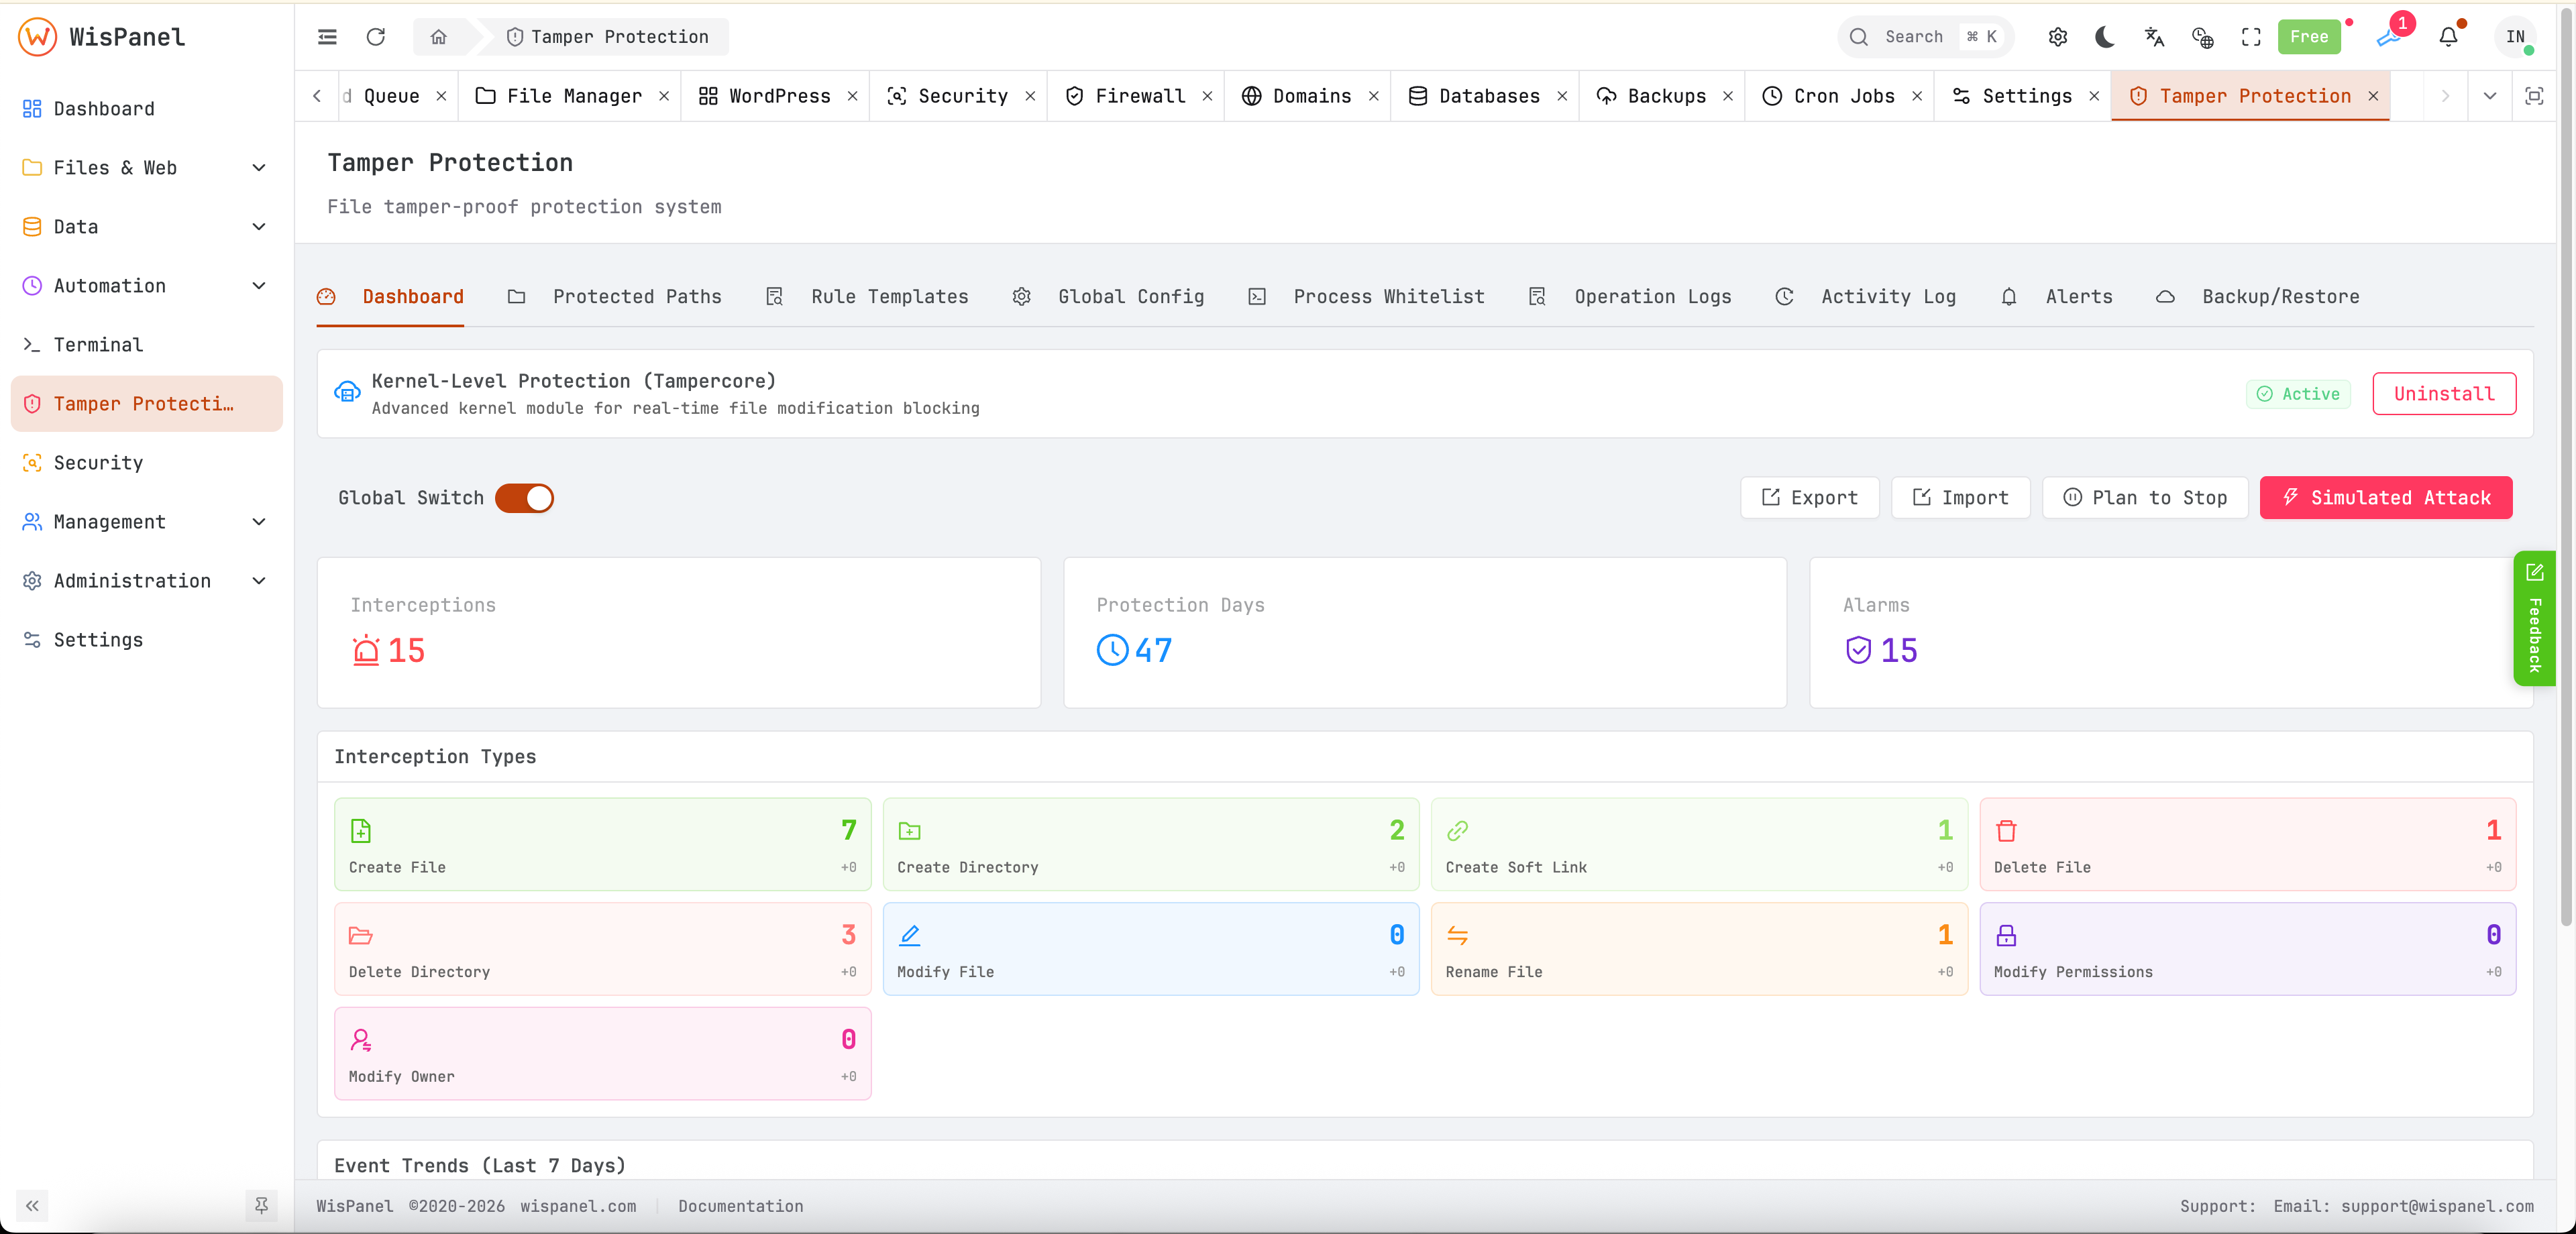This screenshot has width=2576, height=1234.
Task: Open the Feedback side widget
Action: pos(2534,618)
